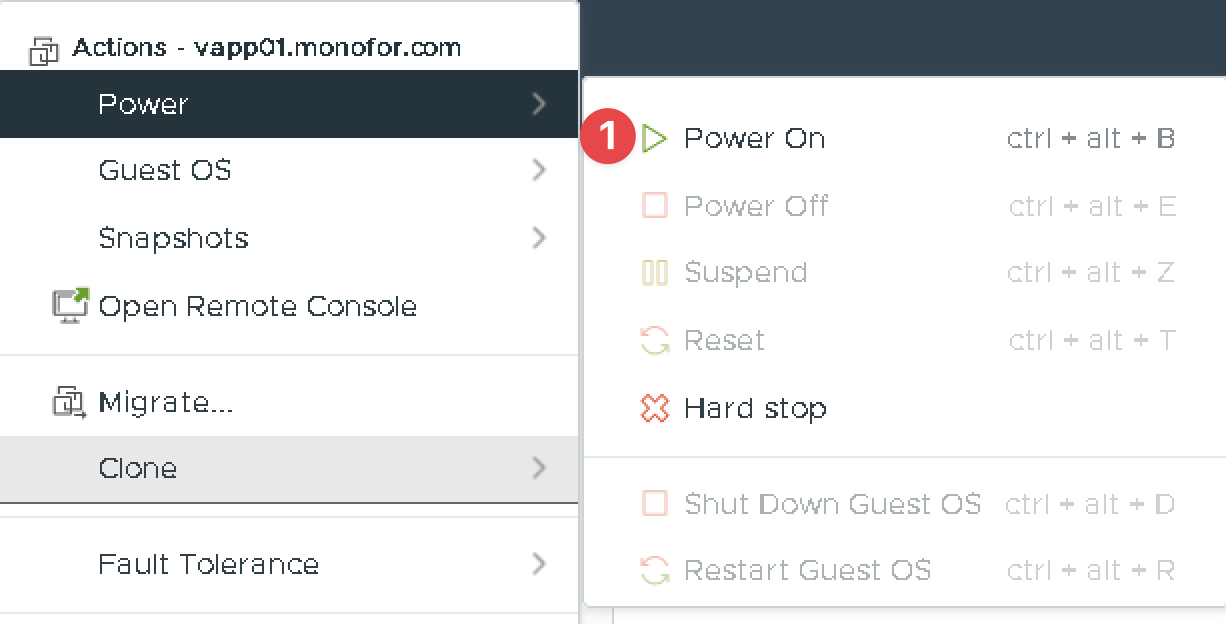Open the Fault Tolerance submenu arrow
Viewport: 1226px width, 624px height.
click(539, 564)
